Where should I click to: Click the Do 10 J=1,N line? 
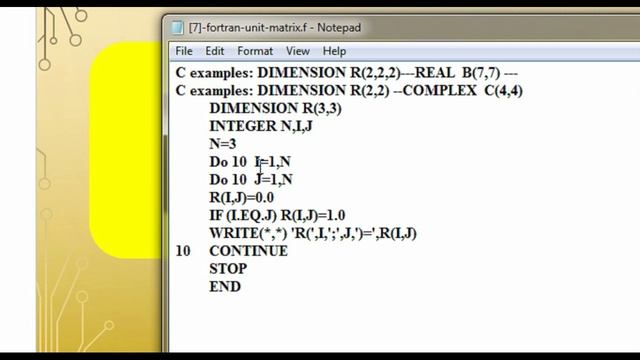coord(251,180)
